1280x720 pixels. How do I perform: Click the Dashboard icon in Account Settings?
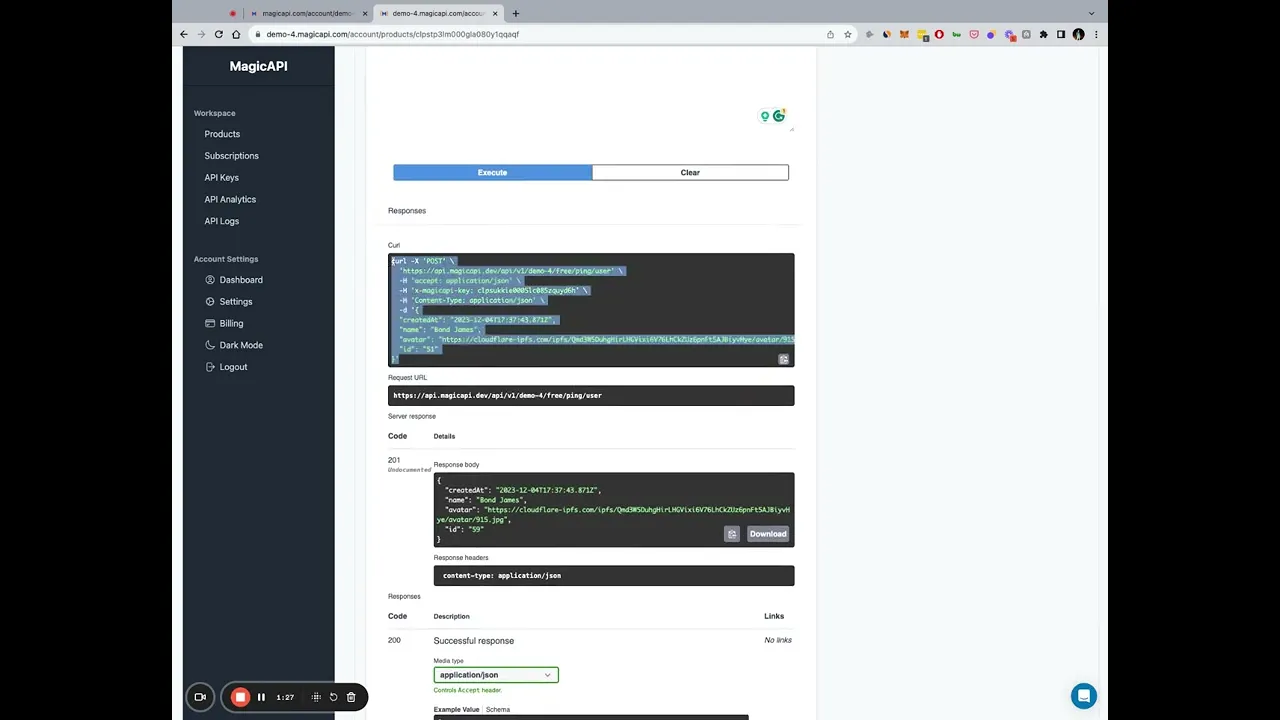click(x=210, y=280)
